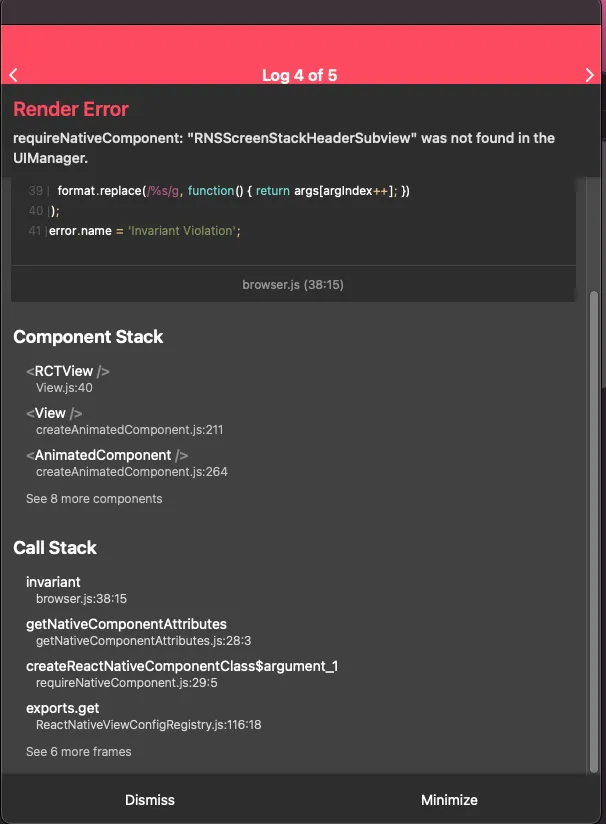Screen dimensions: 606x824
Task: Expand See 8 more components
Action: point(94,498)
